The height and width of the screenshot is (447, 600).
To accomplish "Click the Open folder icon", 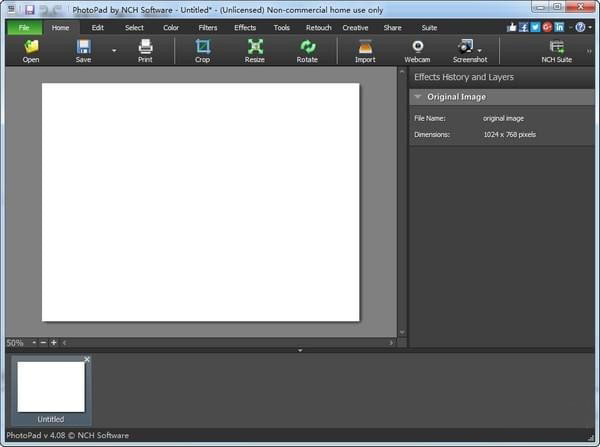I will (x=31, y=46).
